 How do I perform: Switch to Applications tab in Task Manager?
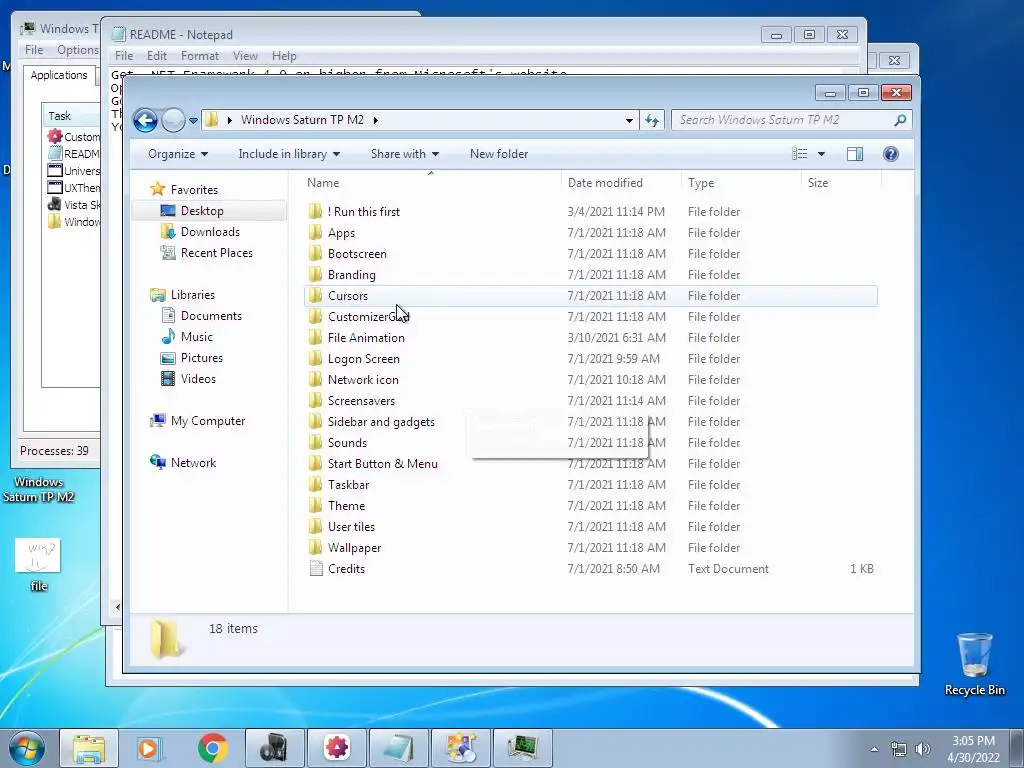coord(59,75)
